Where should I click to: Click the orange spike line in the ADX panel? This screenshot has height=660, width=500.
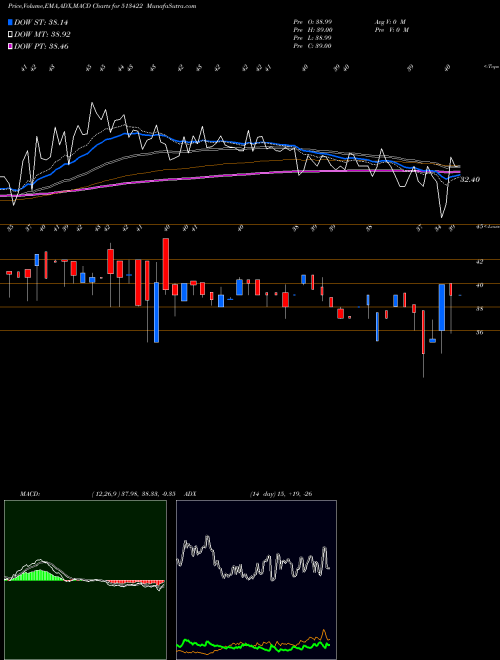click(x=324, y=635)
